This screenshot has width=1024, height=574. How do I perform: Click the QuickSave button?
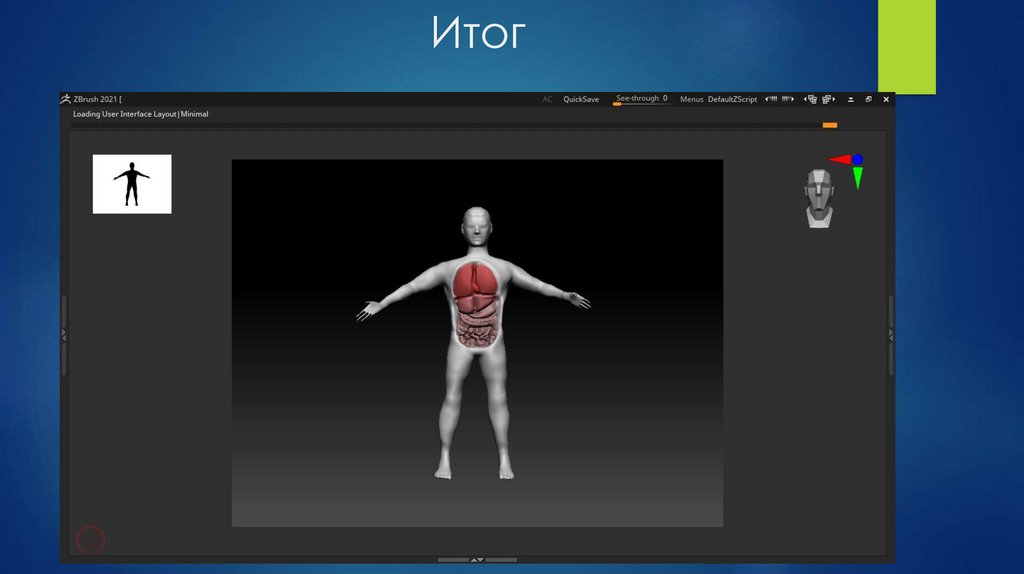click(x=581, y=99)
